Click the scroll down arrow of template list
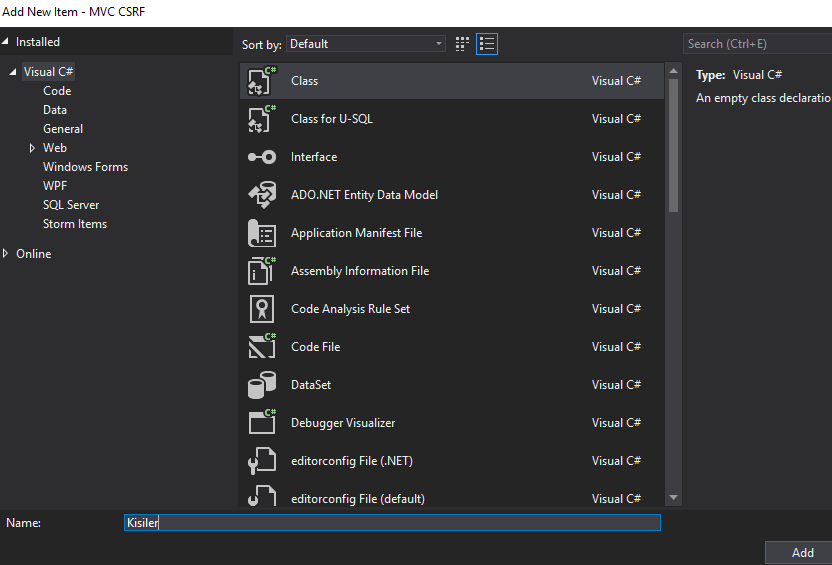The image size is (832, 565). pyautogui.click(x=673, y=498)
